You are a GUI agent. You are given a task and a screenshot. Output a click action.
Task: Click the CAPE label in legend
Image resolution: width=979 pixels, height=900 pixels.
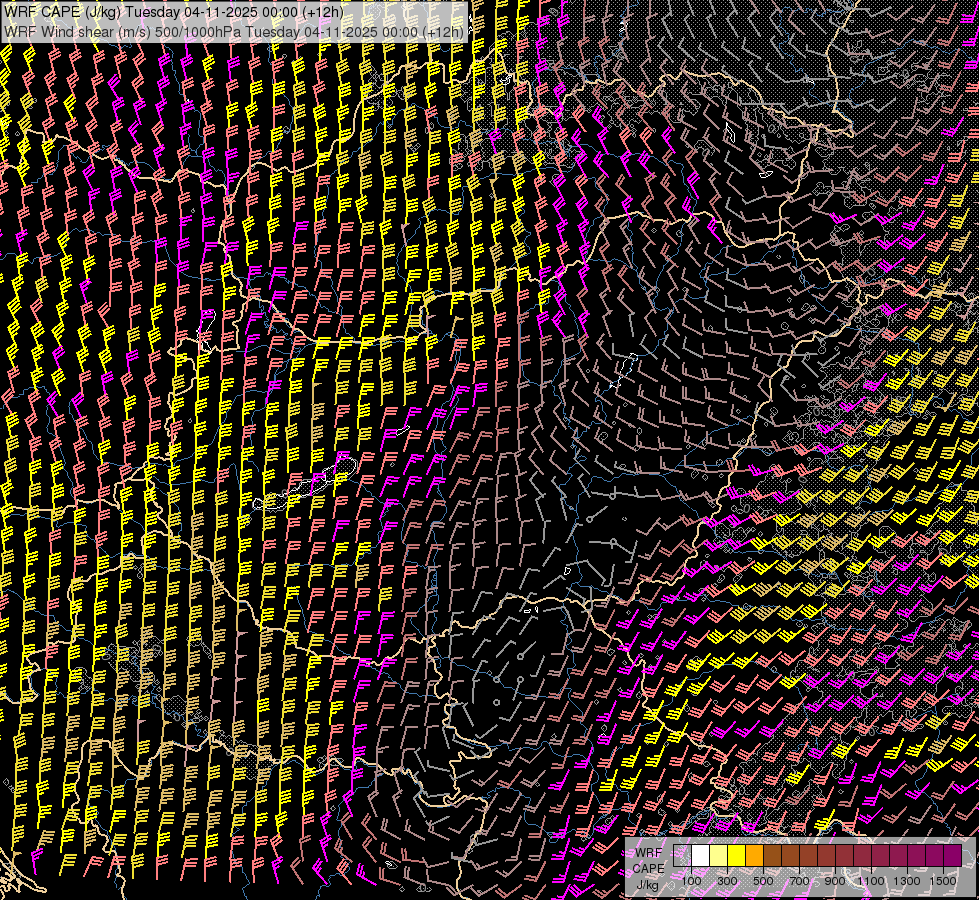(648, 868)
